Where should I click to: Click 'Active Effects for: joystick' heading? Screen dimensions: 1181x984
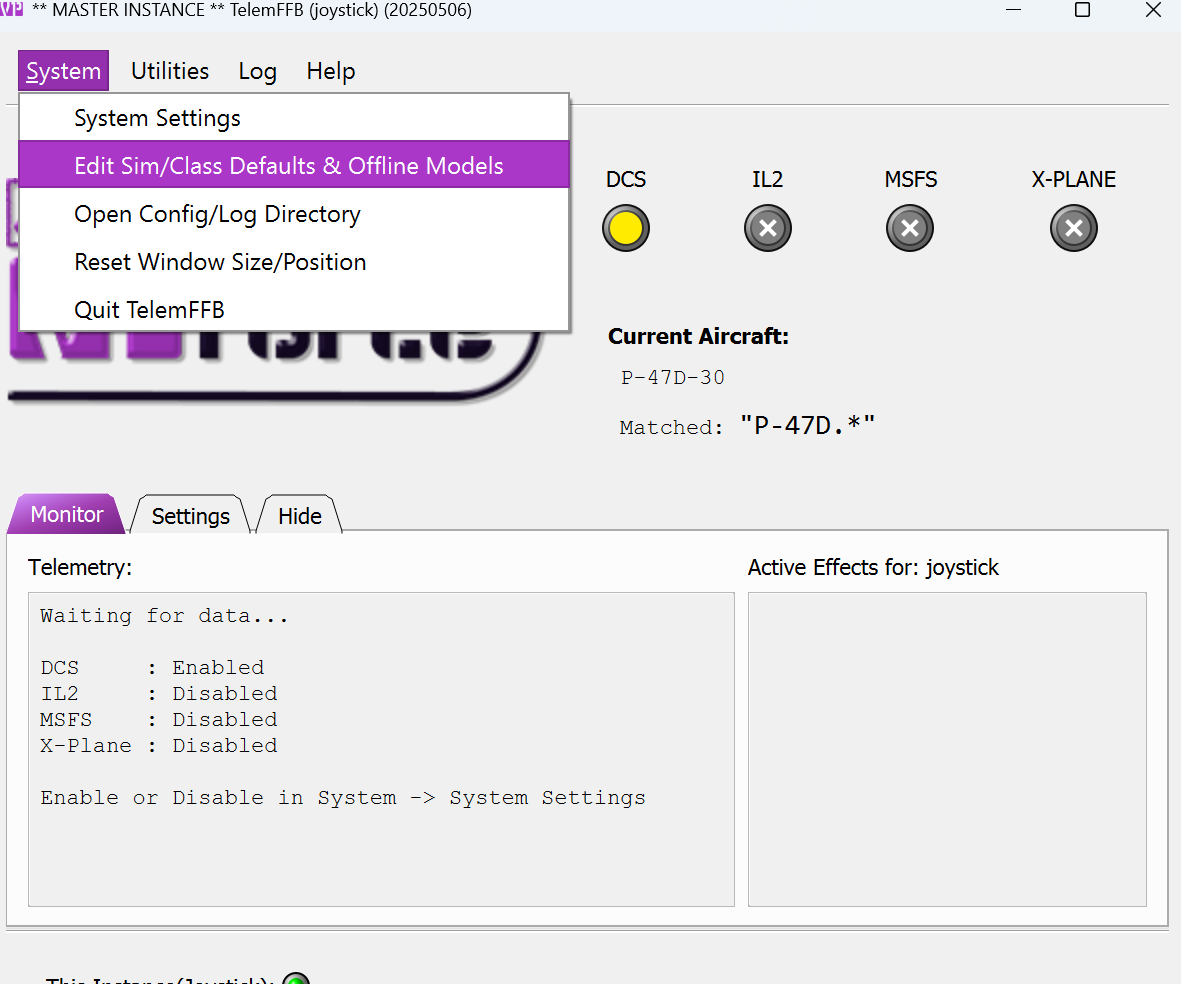(x=873, y=567)
